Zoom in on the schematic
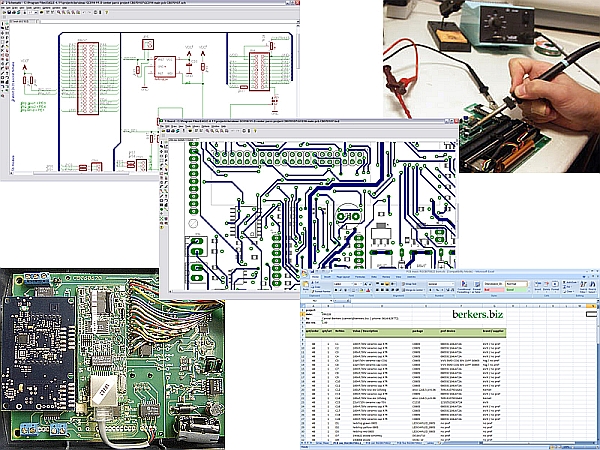Image resolution: width=600 pixels, height=450 pixels. [63, 12]
